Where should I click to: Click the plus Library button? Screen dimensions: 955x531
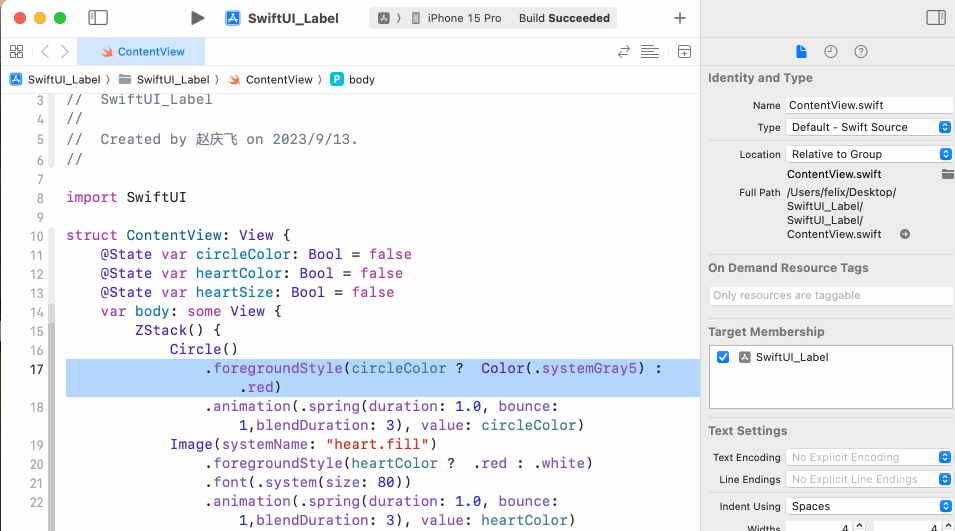click(x=680, y=18)
